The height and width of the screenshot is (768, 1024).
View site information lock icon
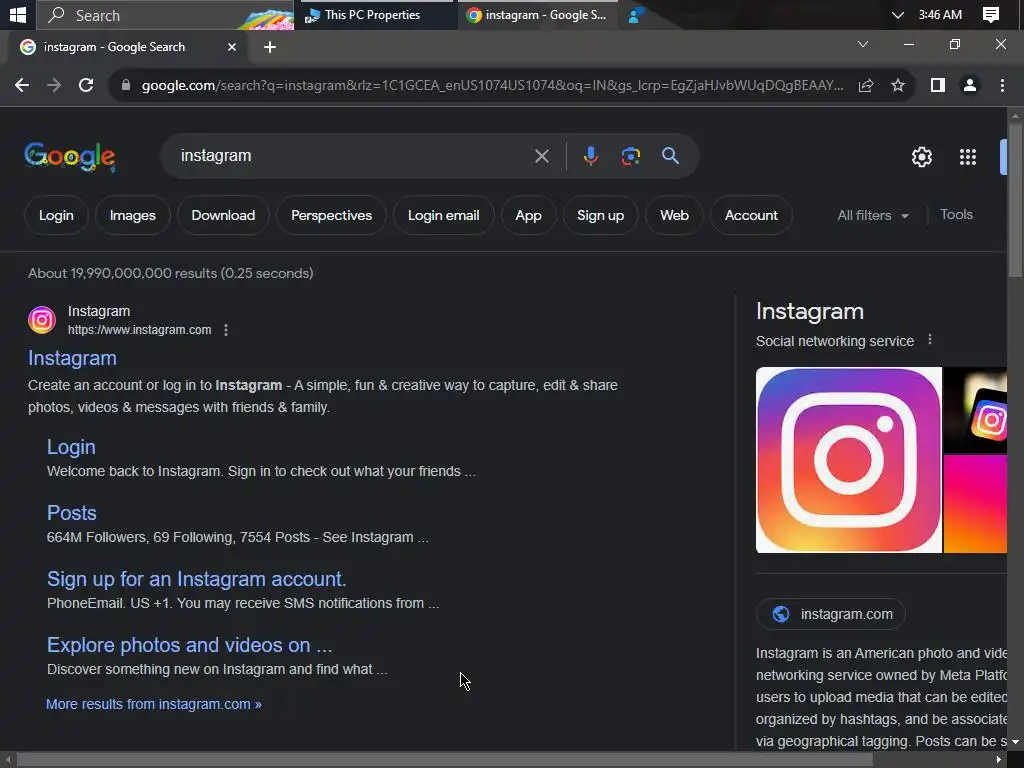[126, 86]
